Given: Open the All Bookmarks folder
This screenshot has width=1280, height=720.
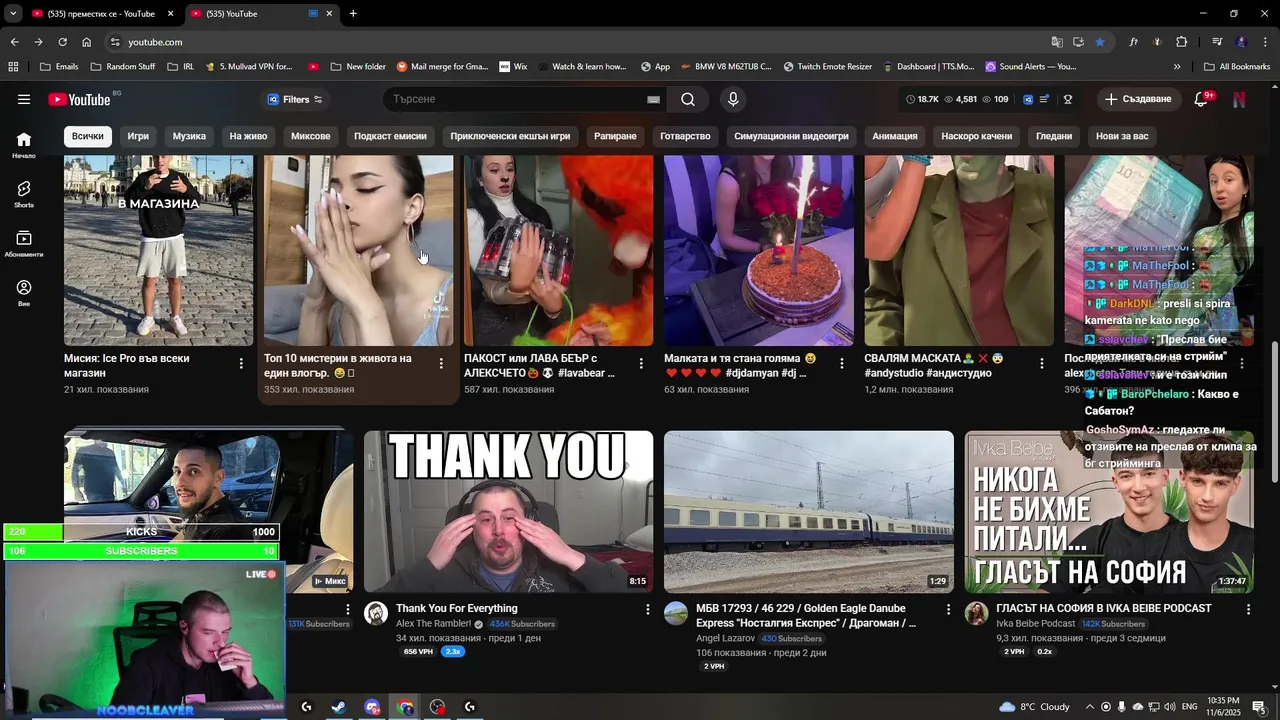Looking at the screenshot, I should [x=1237, y=67].
